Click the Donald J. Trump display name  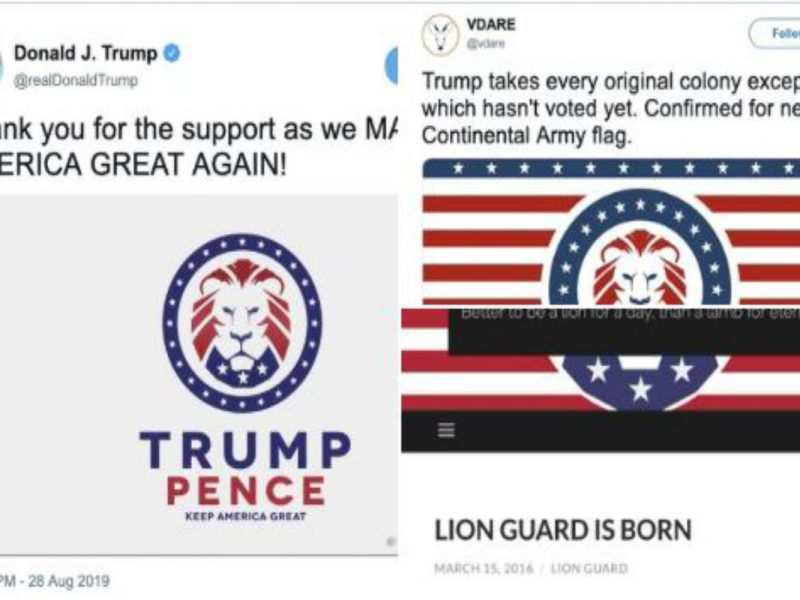click(86, 54)
